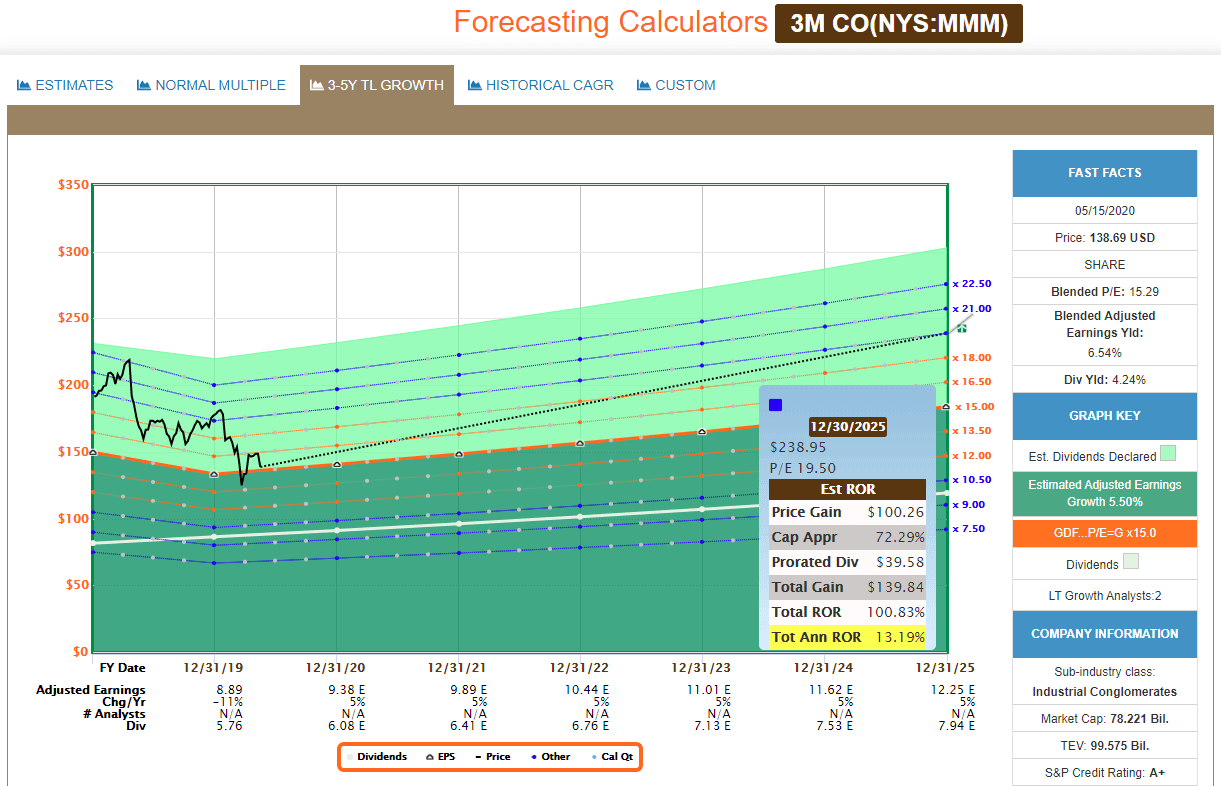The height and width of the screenshot is (786, 1221).
Task: Click the chart icon beside Normal Multiple
Action: coord(144,85)
